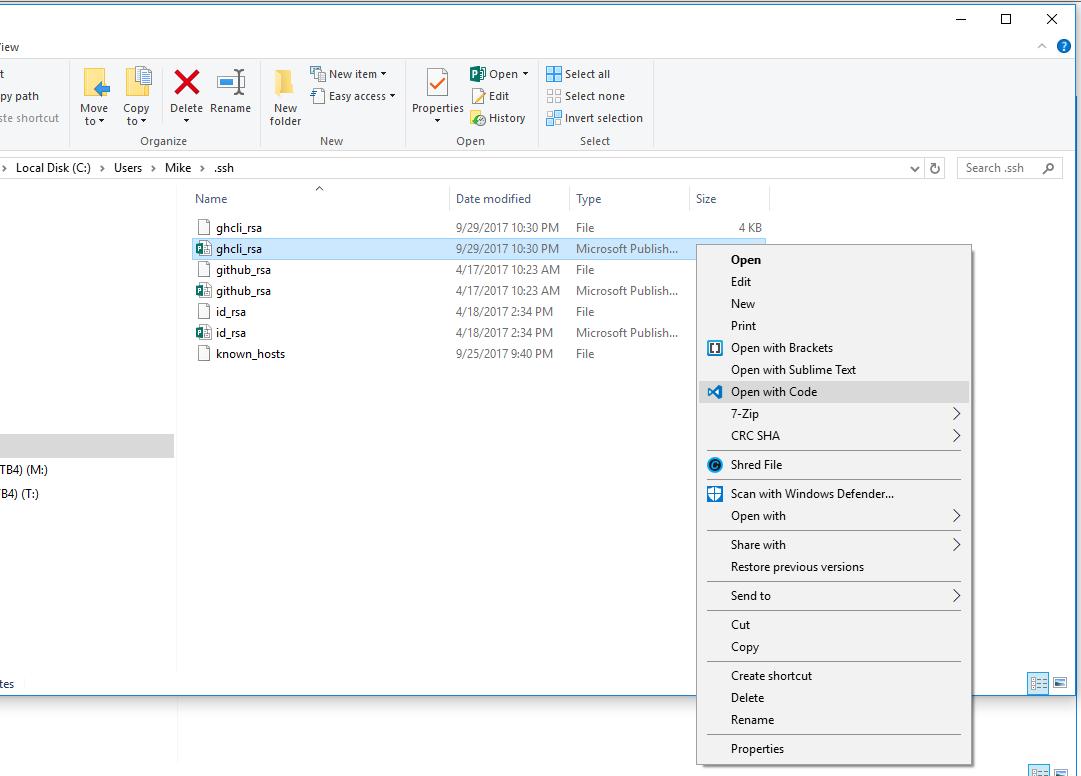Image resolution: width=1081 pixels, height=776 pixels.
Task: Click Select all in ribbon
Action: coord(578,74)
